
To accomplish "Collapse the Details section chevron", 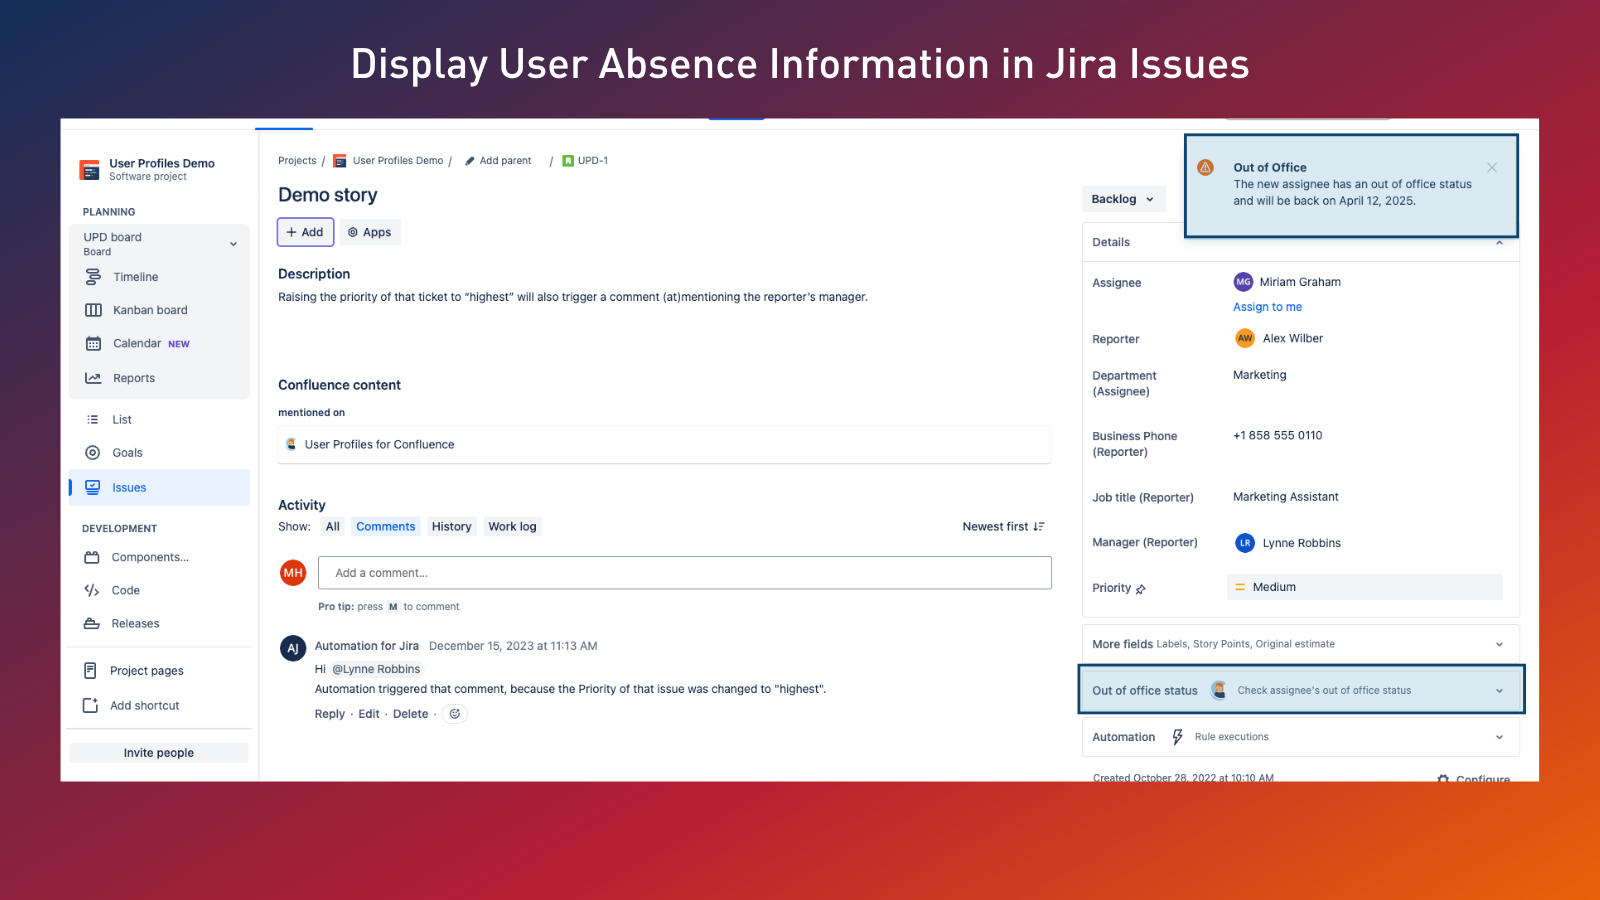I will pos(1499,242).
